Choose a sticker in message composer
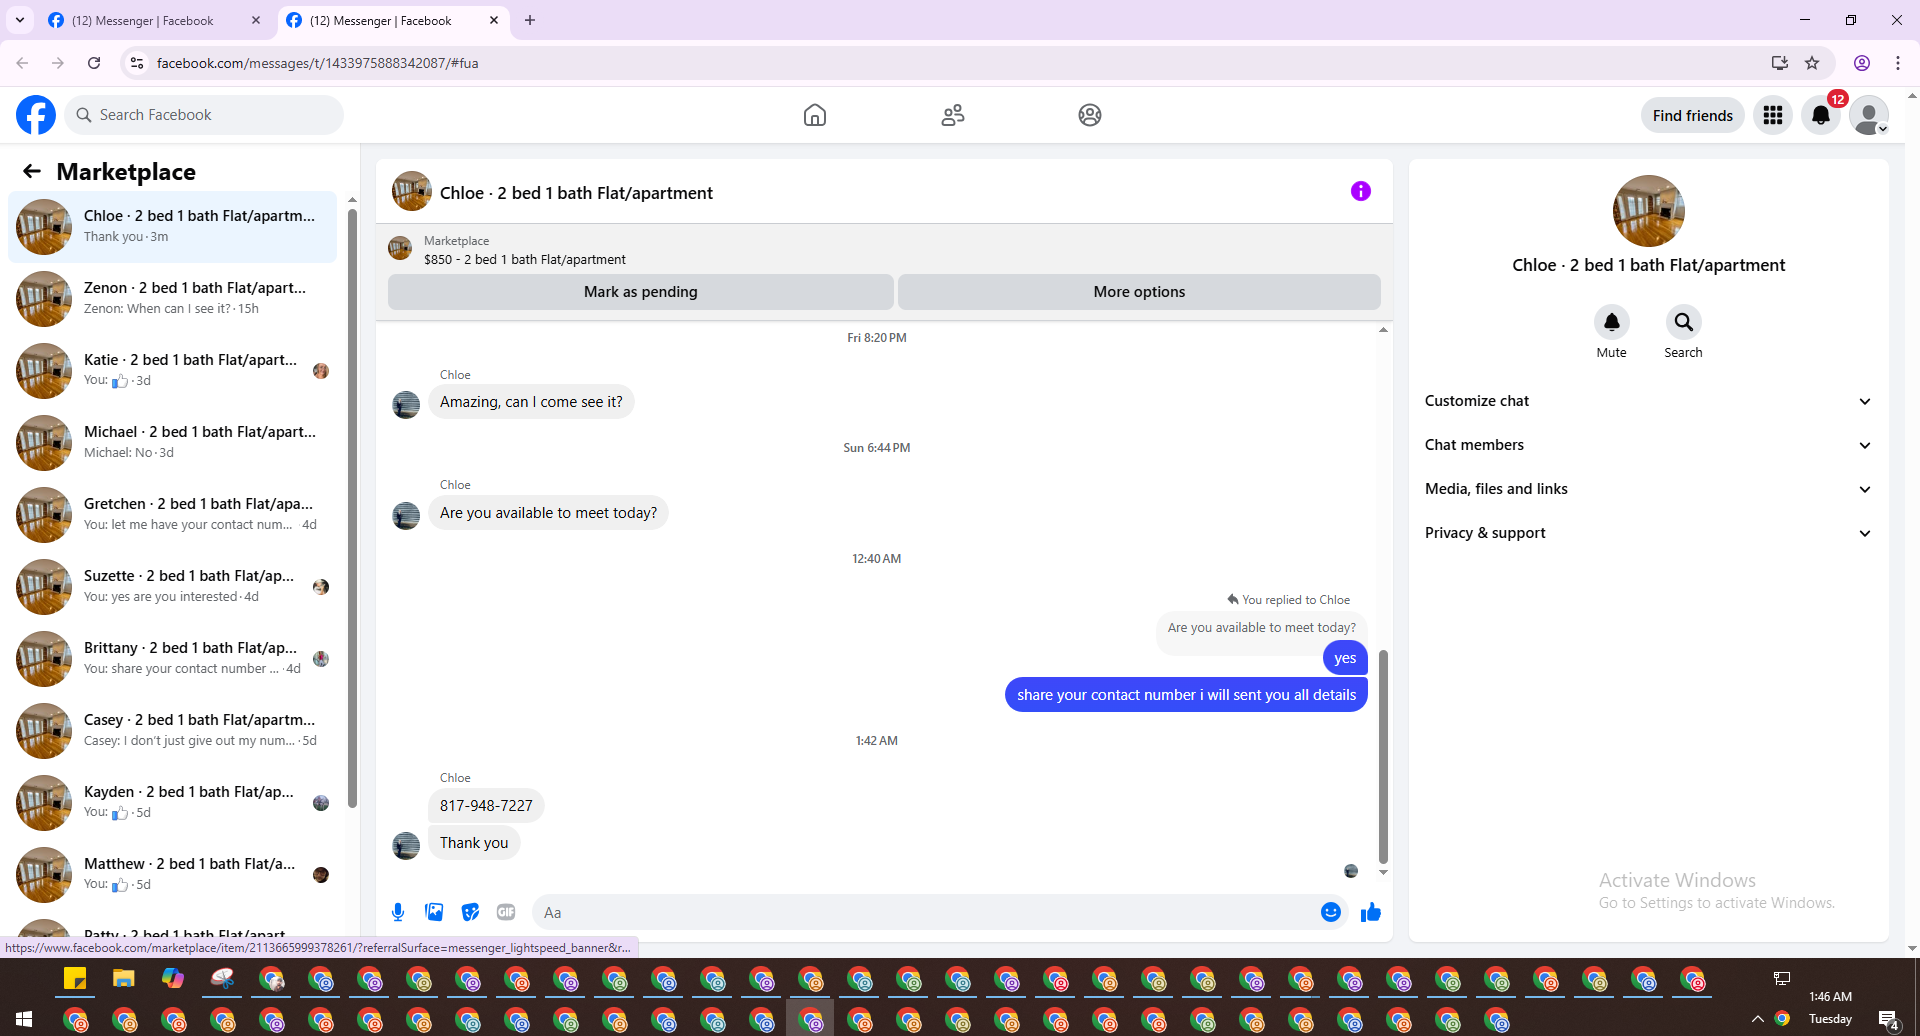 tap(470, 912)
